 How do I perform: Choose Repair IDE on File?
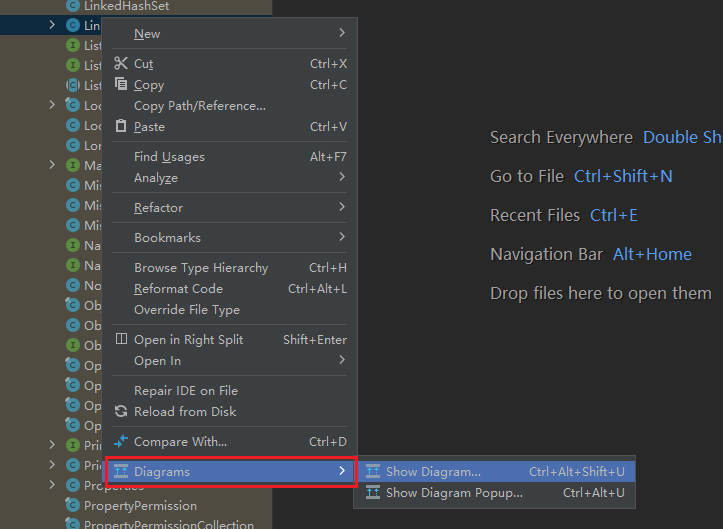click(x=185, y=391)
